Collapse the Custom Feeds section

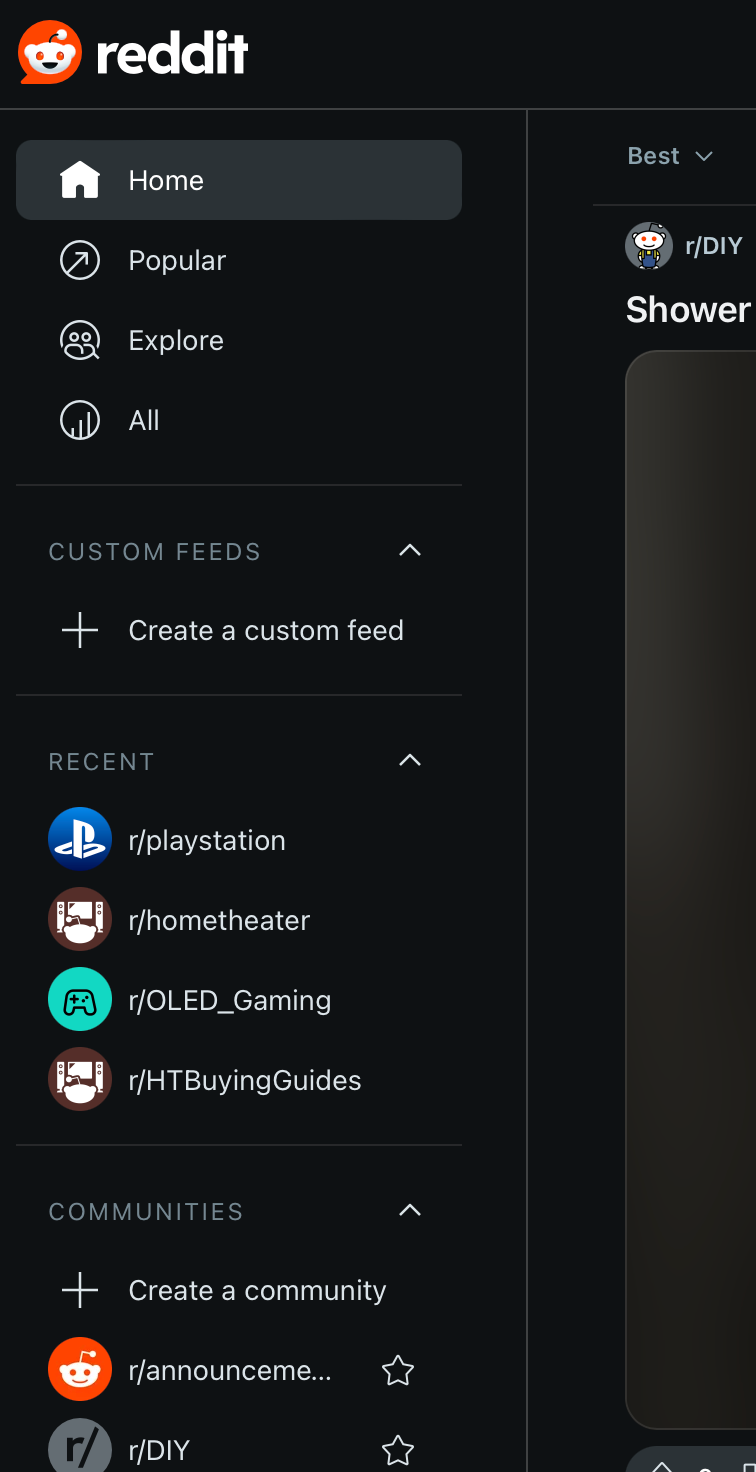tap(410, 551)
